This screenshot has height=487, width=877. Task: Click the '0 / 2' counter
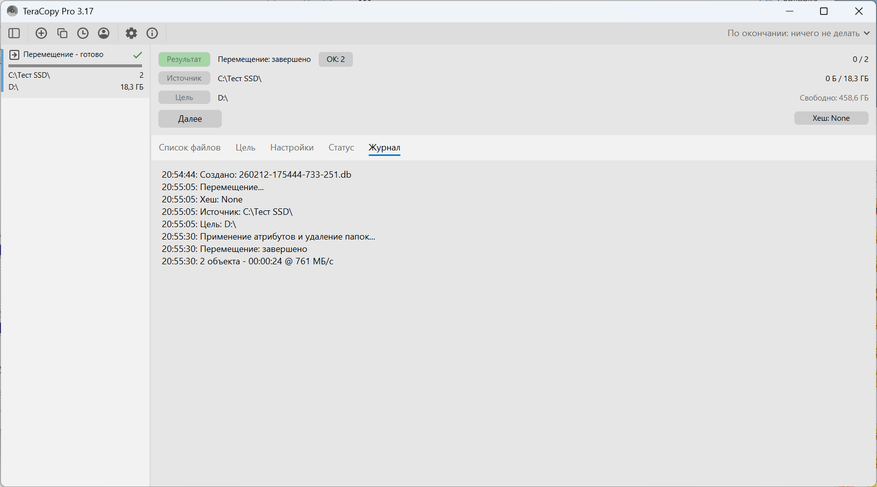click(860, 59)
